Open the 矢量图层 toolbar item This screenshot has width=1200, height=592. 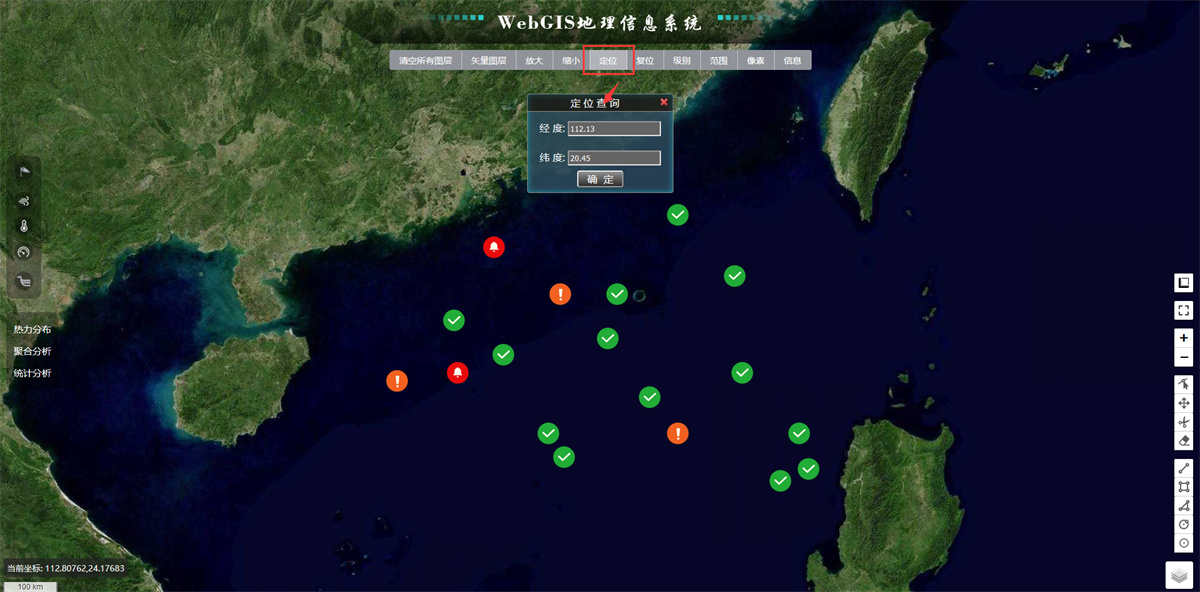489,61
